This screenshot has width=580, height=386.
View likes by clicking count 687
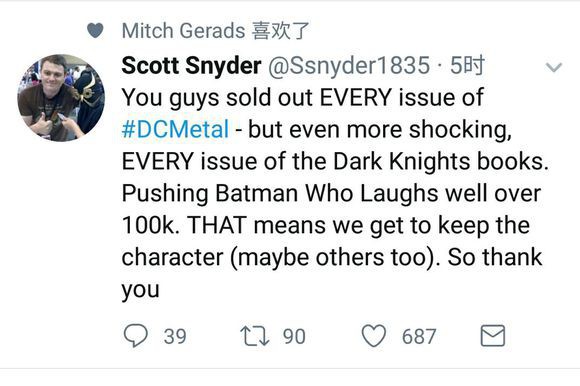(x=419, y=336)
